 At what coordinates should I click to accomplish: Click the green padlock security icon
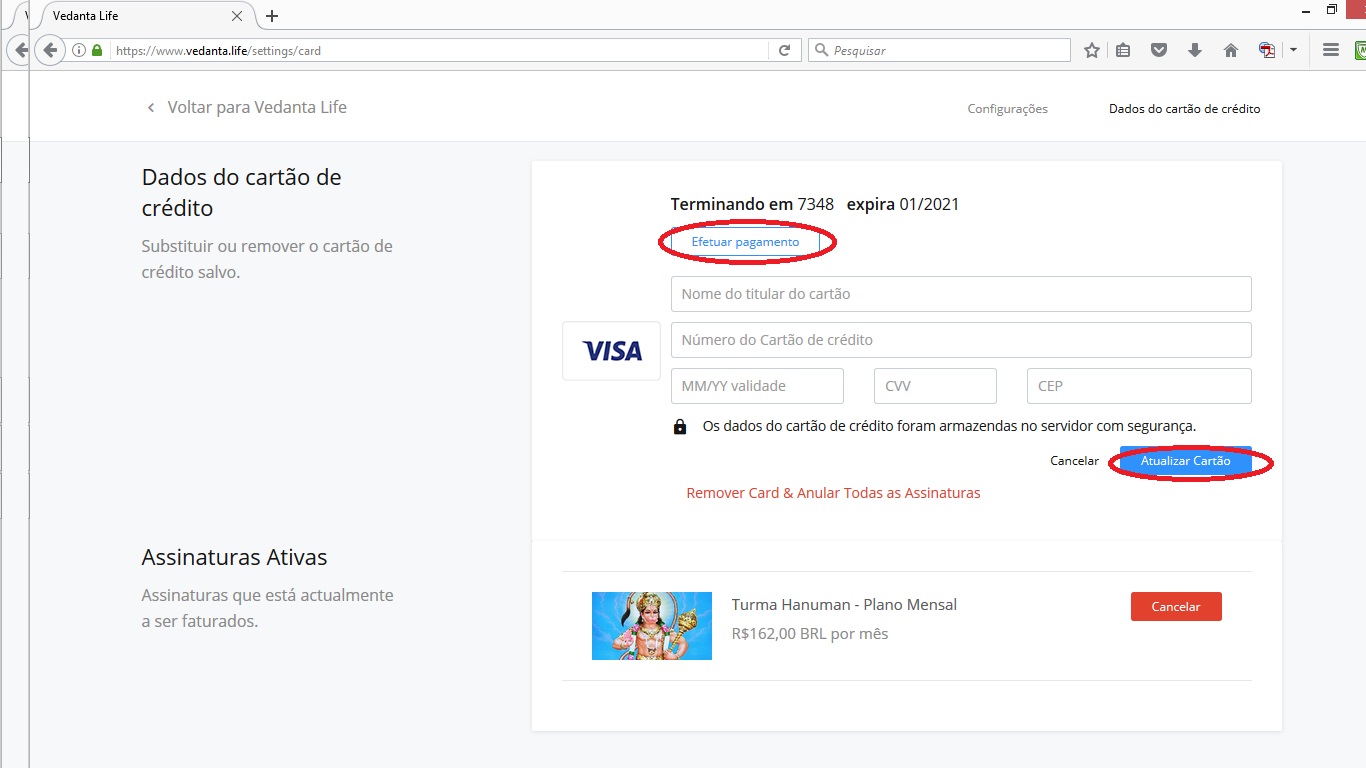tap(97, 50)
